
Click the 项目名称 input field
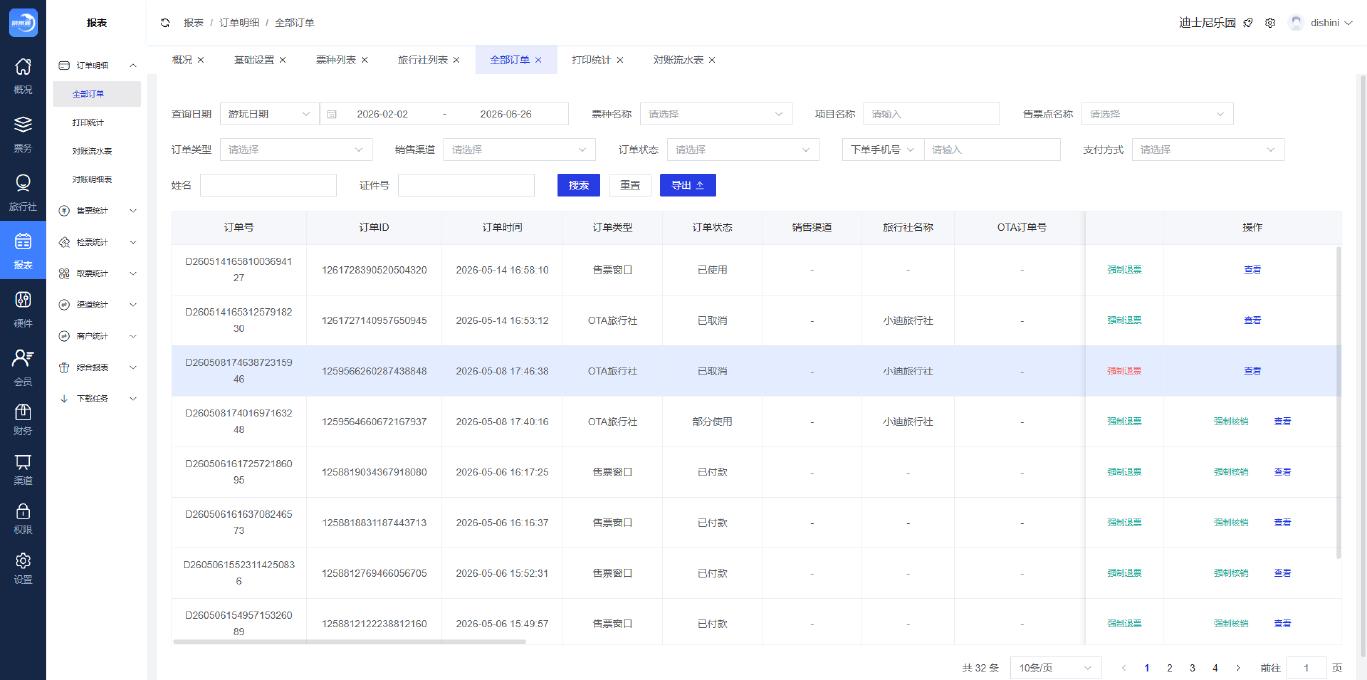(x=931, y=114)
